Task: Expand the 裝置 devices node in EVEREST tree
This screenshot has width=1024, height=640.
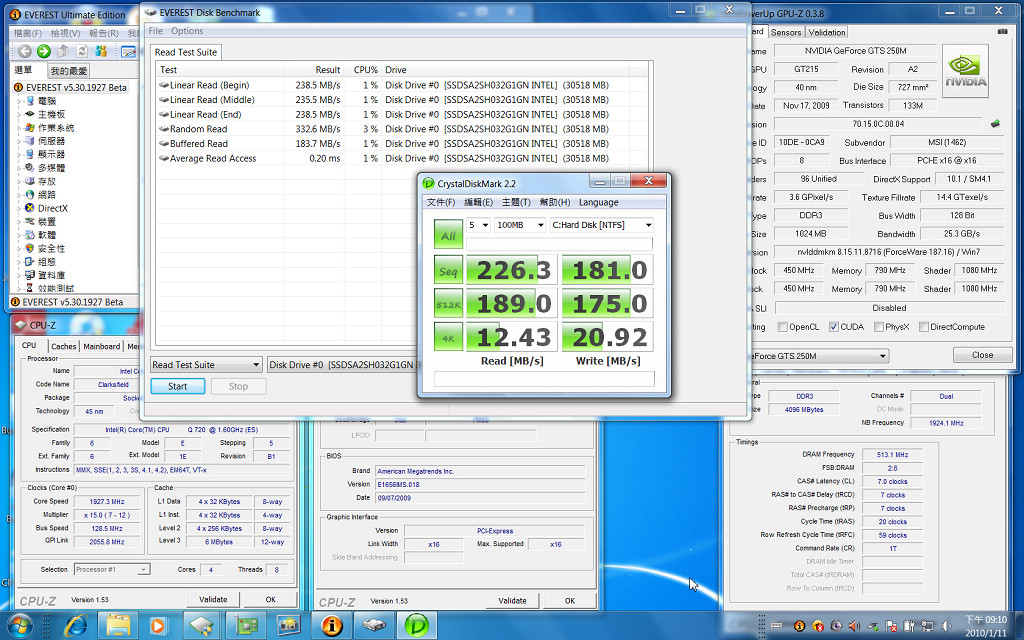Action: (20, 221)
